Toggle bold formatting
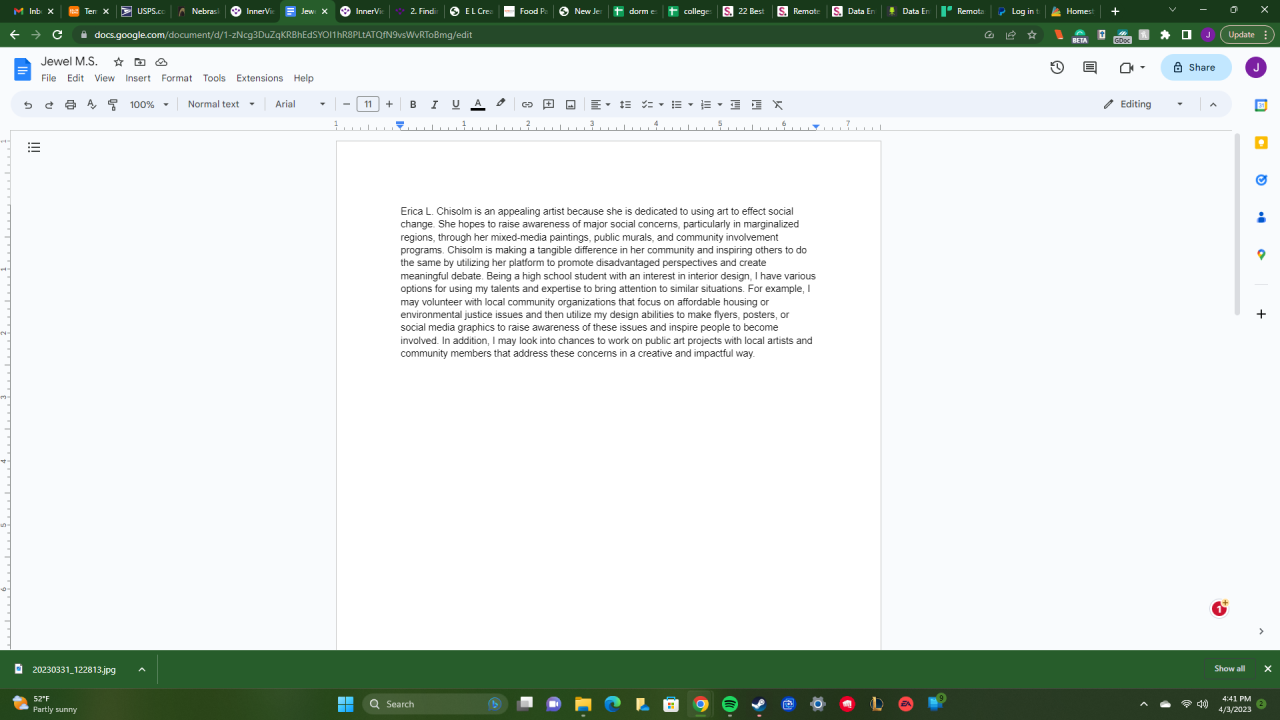The height and width of the screenshot is (720, 1280). tap(413, 104)
